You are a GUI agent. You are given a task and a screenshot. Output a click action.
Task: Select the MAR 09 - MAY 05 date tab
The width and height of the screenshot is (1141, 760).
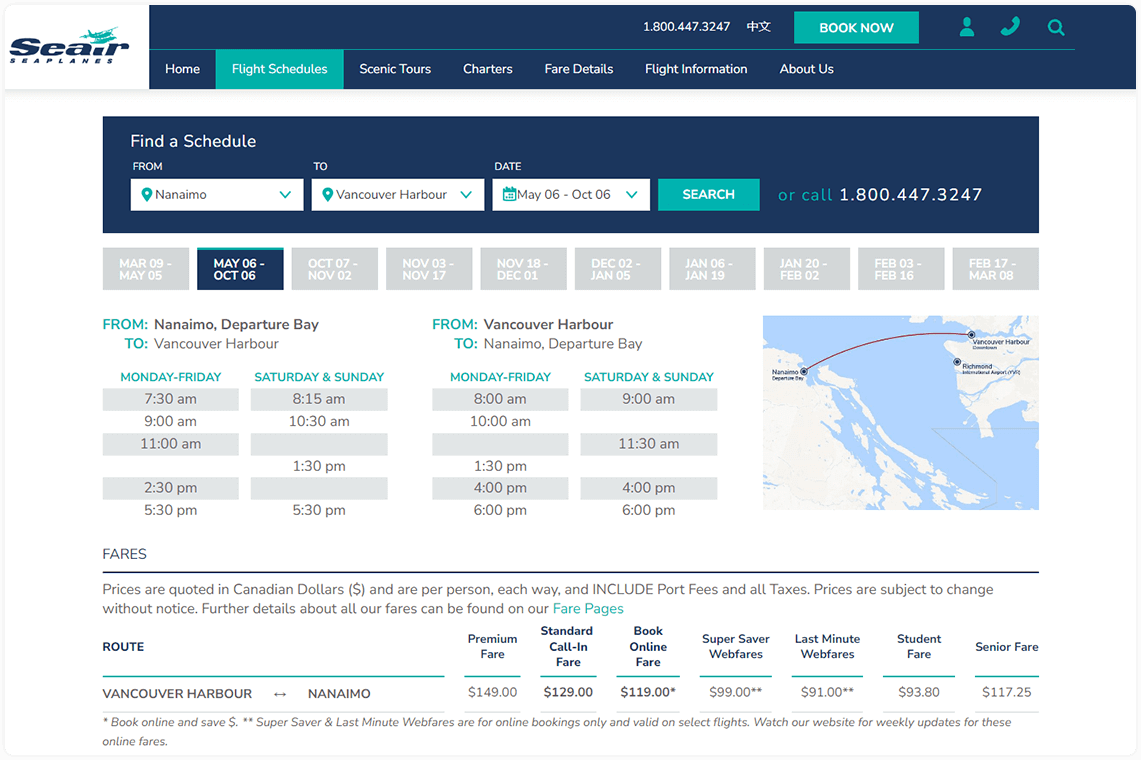[x=146, y=269]
